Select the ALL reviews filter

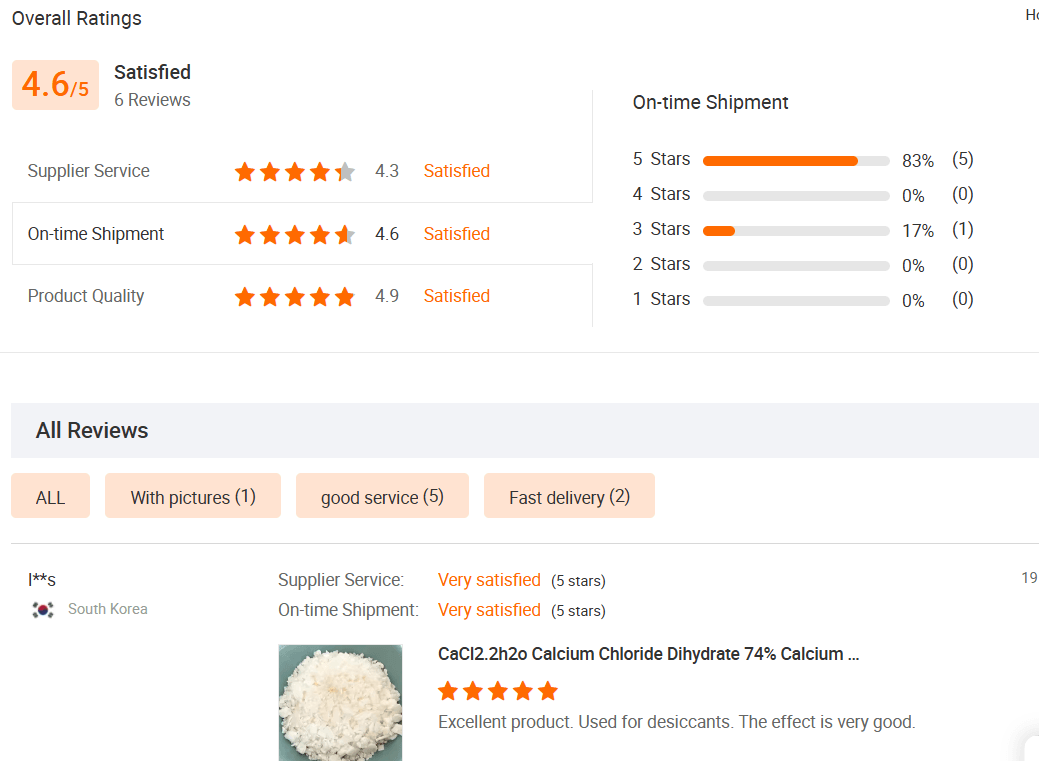click(50, 497)
